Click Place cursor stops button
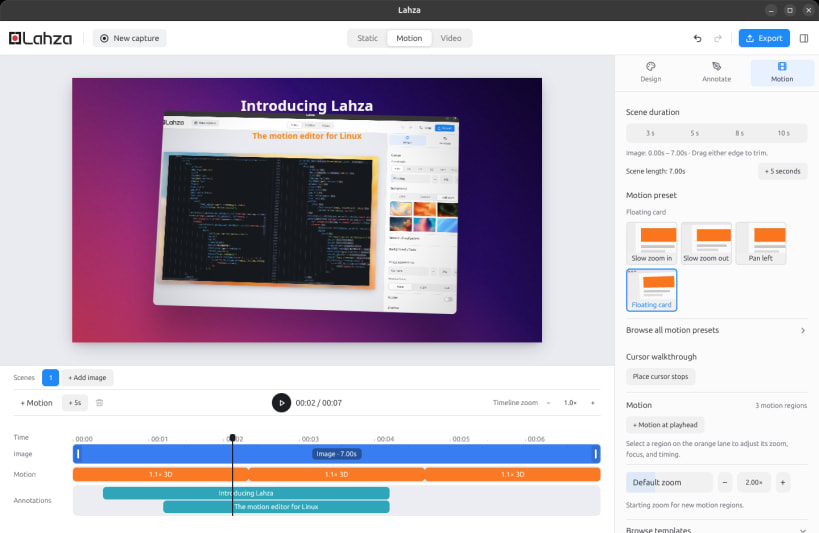819x533 pixels. point(660,376)
